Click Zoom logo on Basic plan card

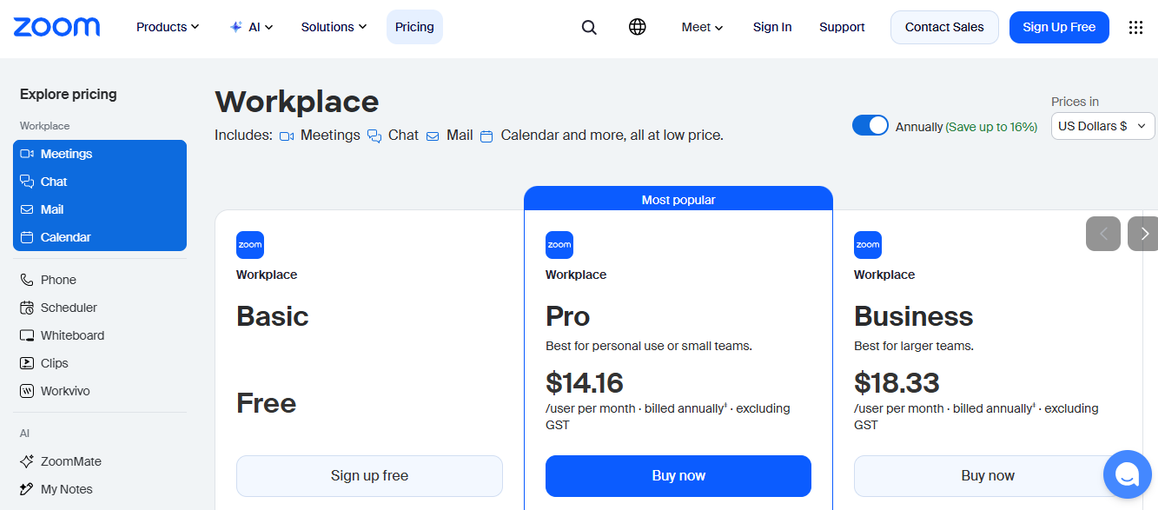(250, 245)
